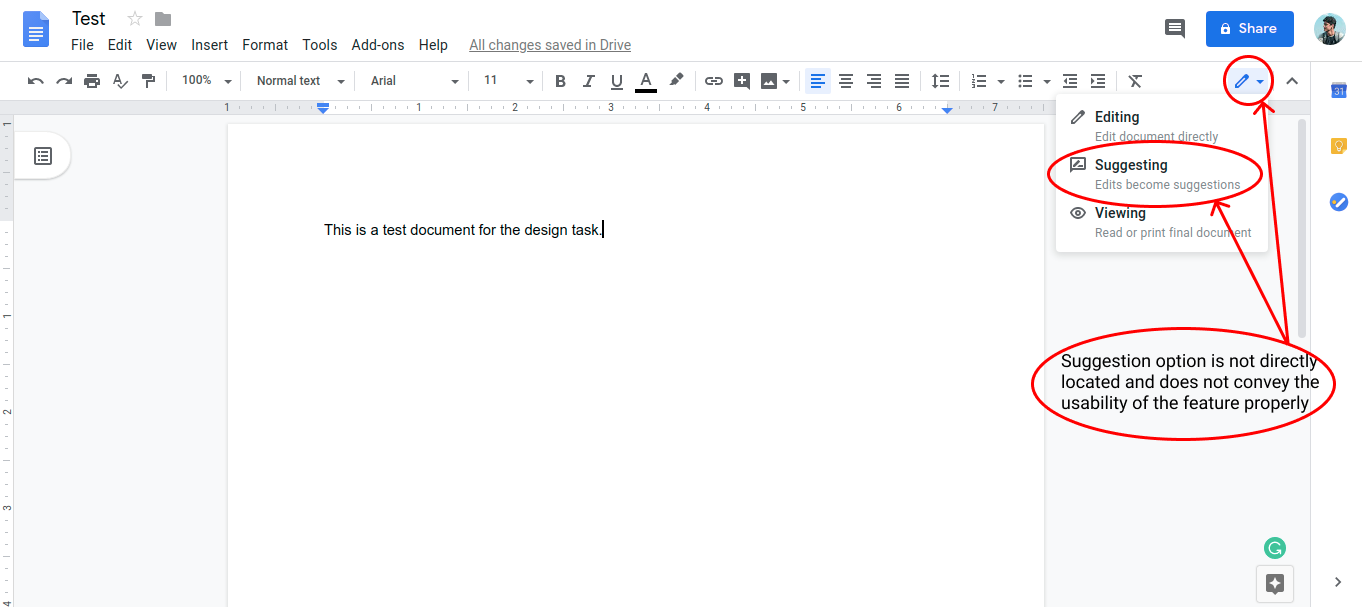
Task: Open Google Calendar from the sidebar
Action: point(1338,90)
